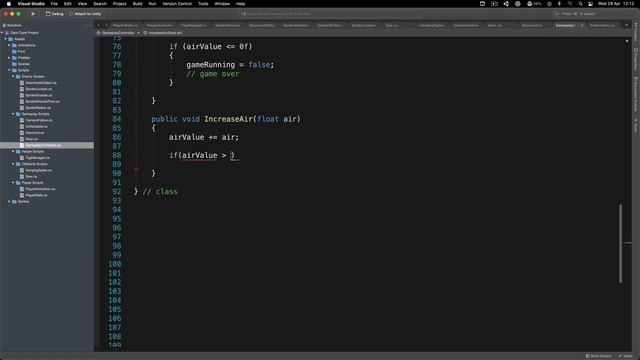Open the Apple menu
The image size is (640, 360).
pos(9,4)
